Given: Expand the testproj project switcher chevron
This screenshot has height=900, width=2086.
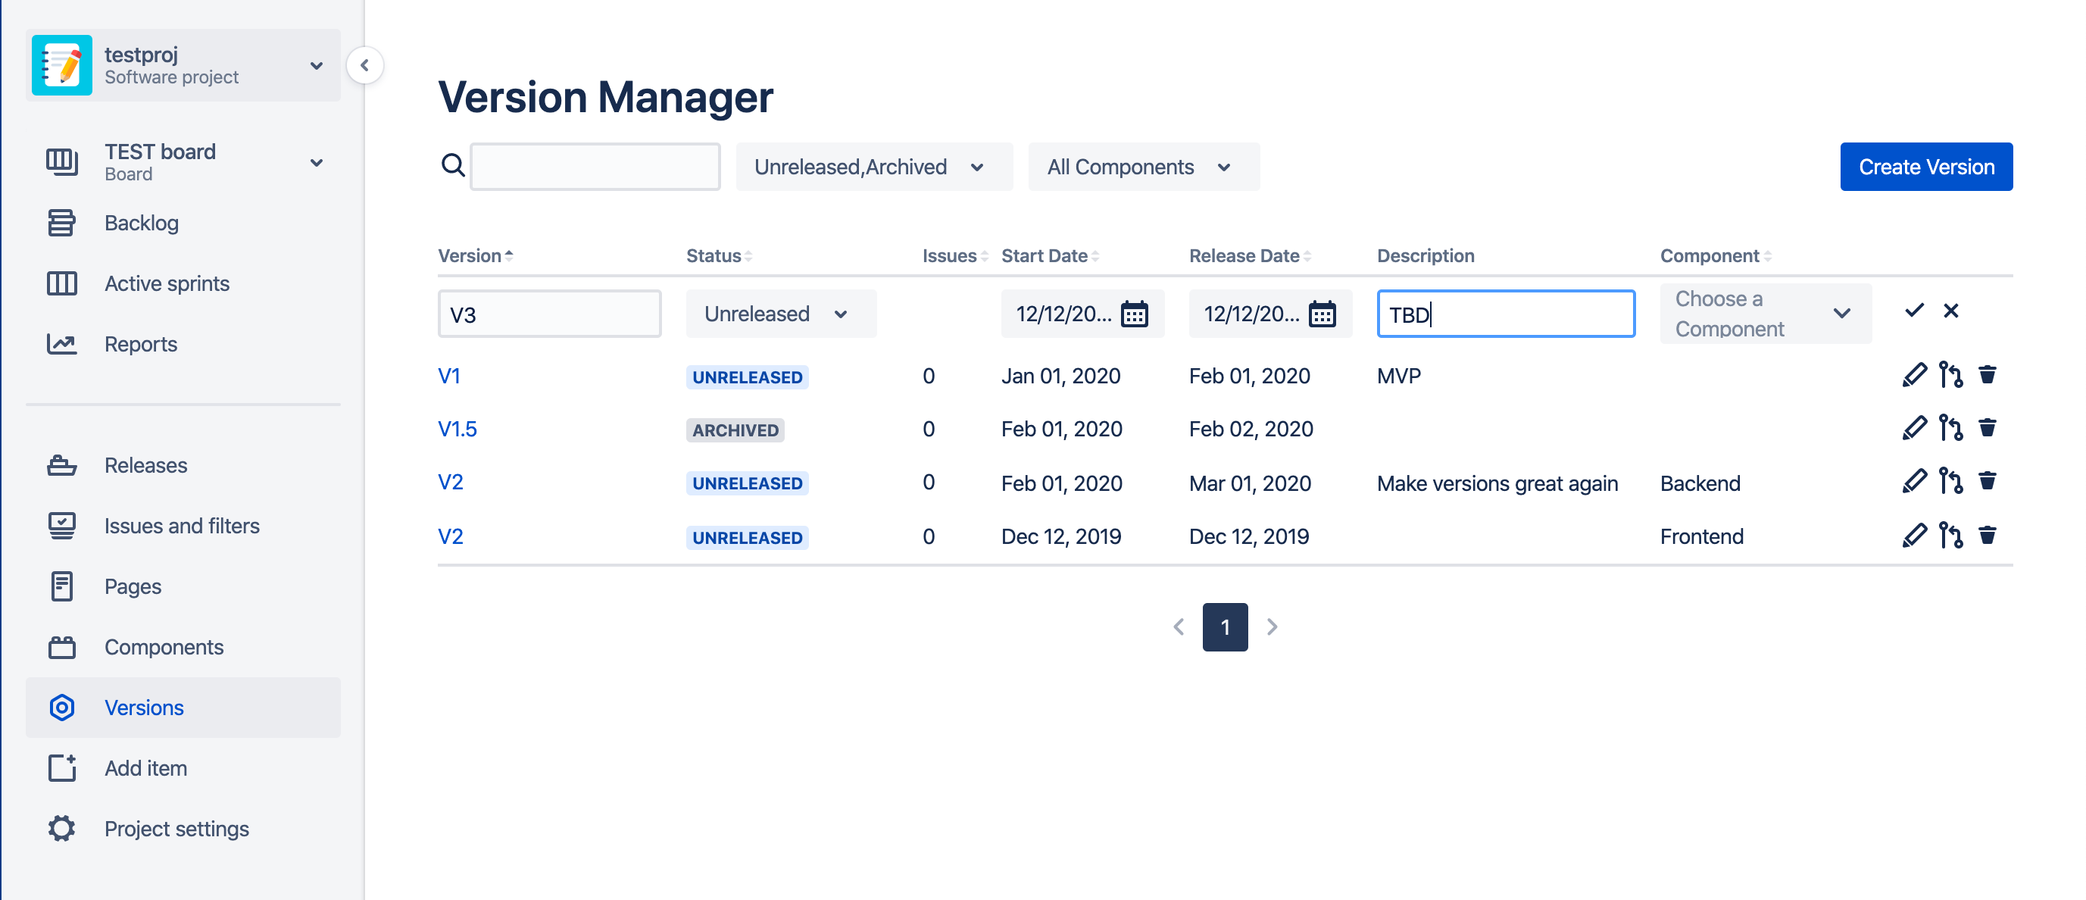Looking at the screenshot, I should 316,66.
